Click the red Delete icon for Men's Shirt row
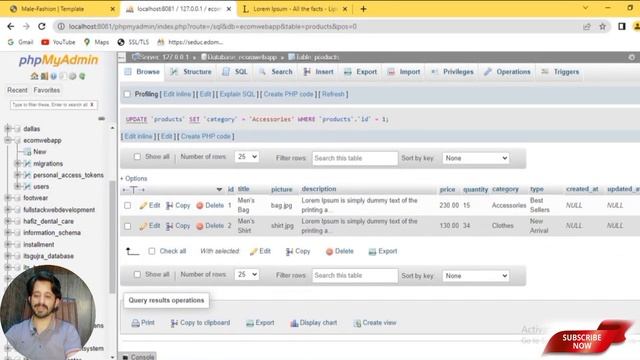The width and height of the screenshot is (640, 360). 200,226
